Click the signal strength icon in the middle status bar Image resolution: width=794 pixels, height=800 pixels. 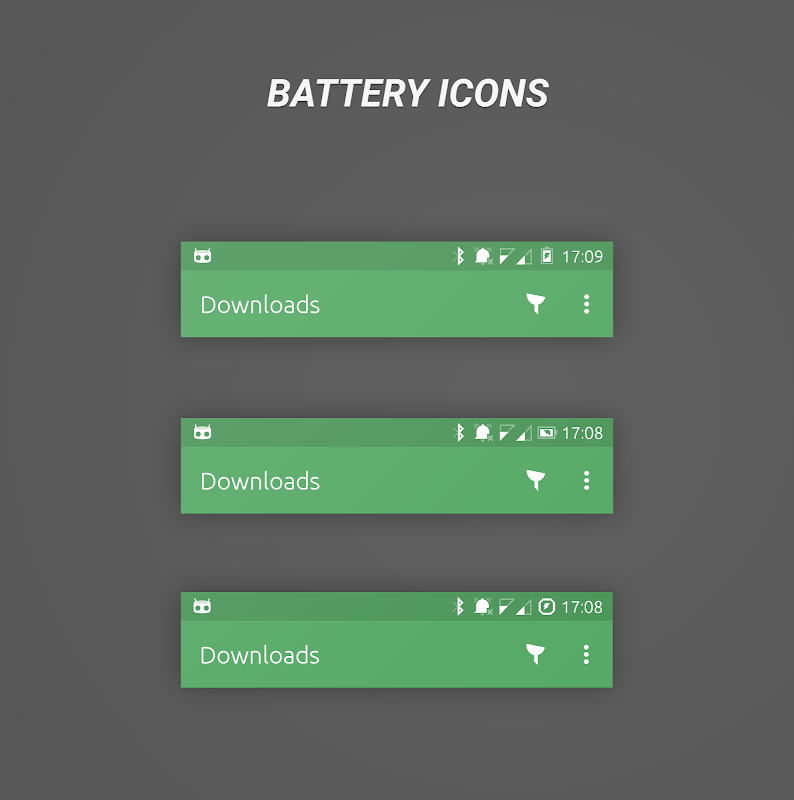coord(524,433)
